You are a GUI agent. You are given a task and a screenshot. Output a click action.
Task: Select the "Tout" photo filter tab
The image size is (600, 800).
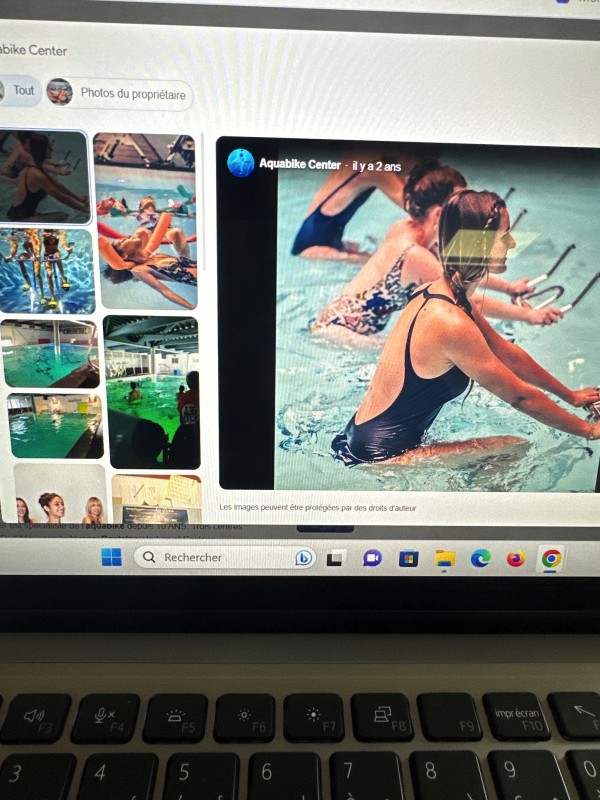pyautogui.click(x=22, y=91)
